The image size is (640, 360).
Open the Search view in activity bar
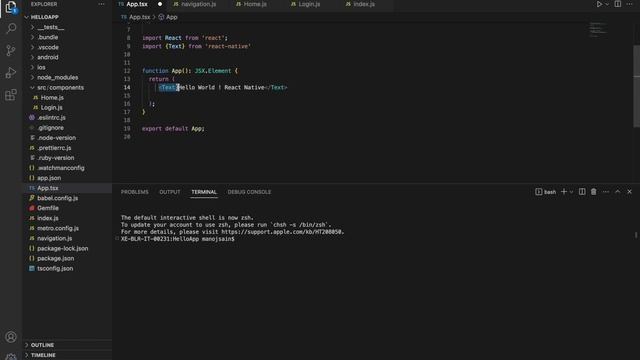click(11, 28)
